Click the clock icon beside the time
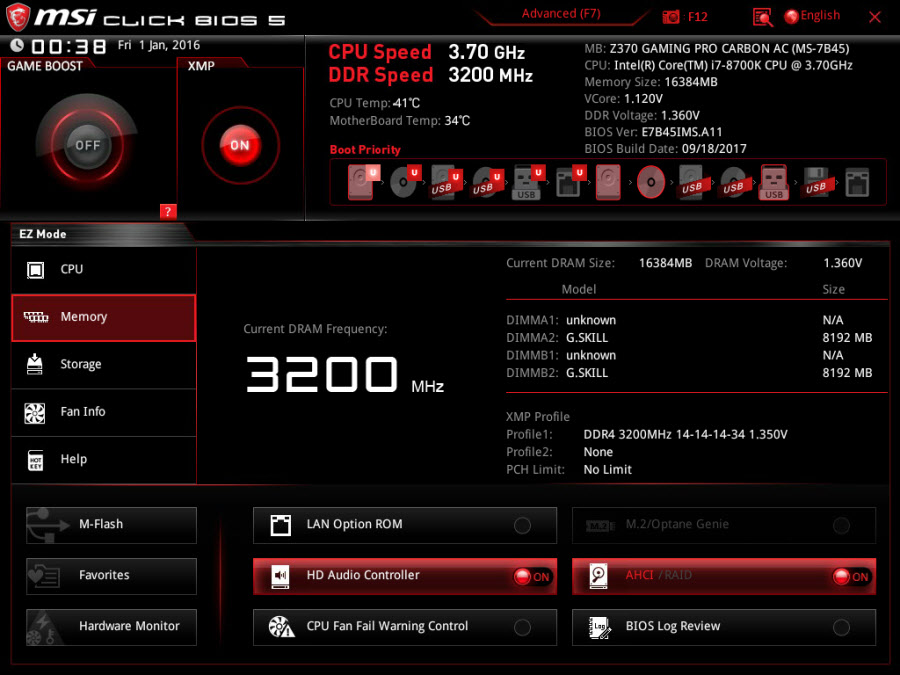This screenshot has width=900, height=675. [17, 46]
